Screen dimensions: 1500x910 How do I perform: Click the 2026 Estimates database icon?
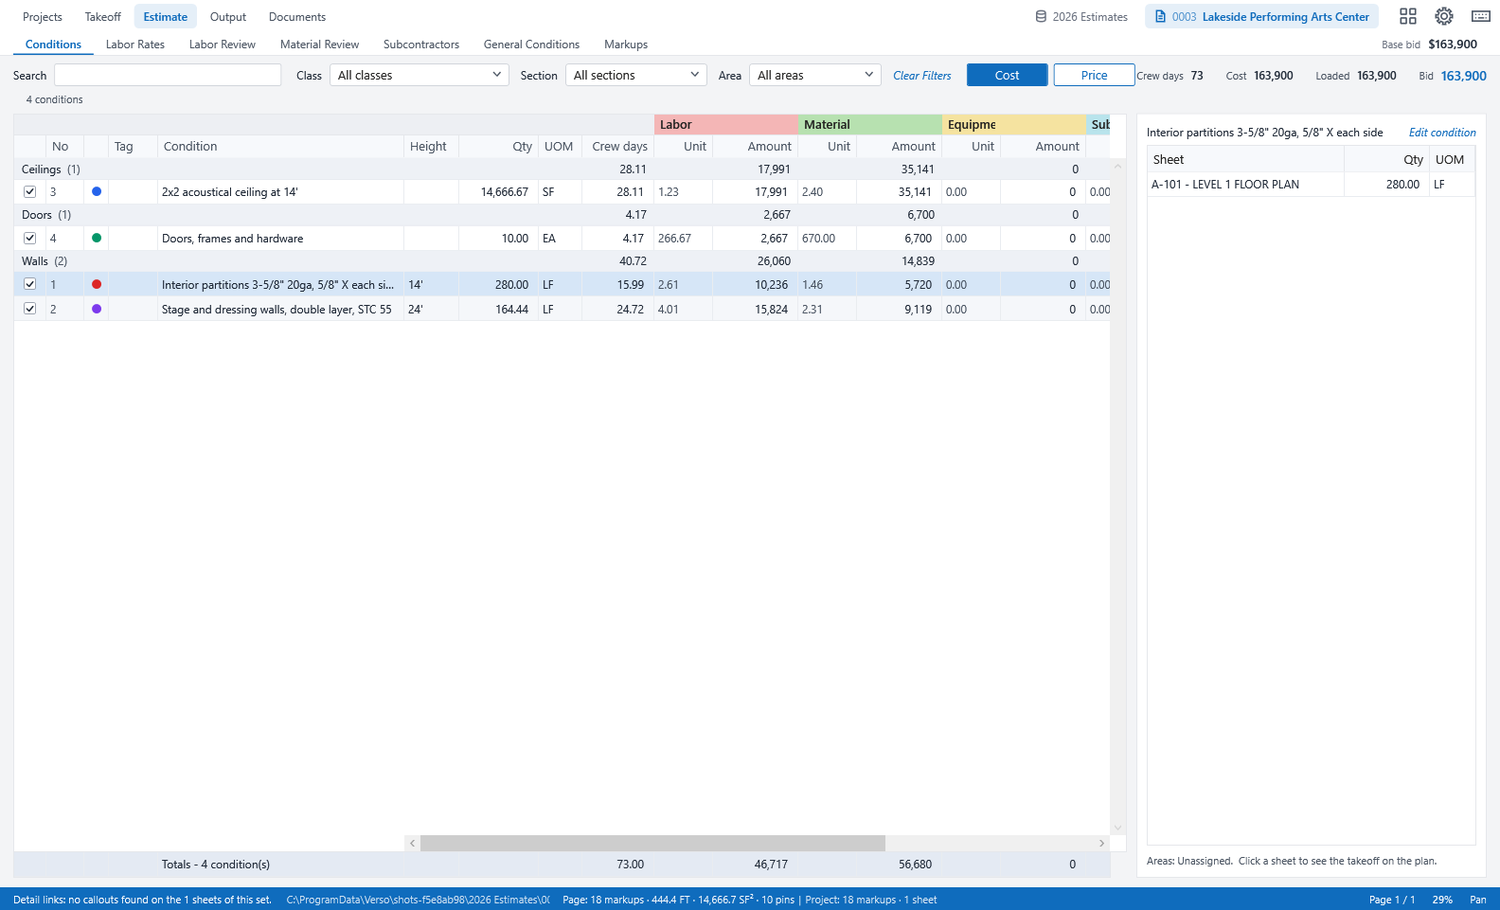click(x=1041, y=17)
